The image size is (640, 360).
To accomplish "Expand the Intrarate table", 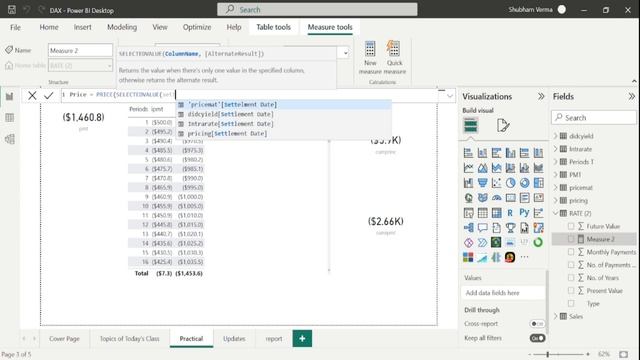I will [x=556, y=149].
